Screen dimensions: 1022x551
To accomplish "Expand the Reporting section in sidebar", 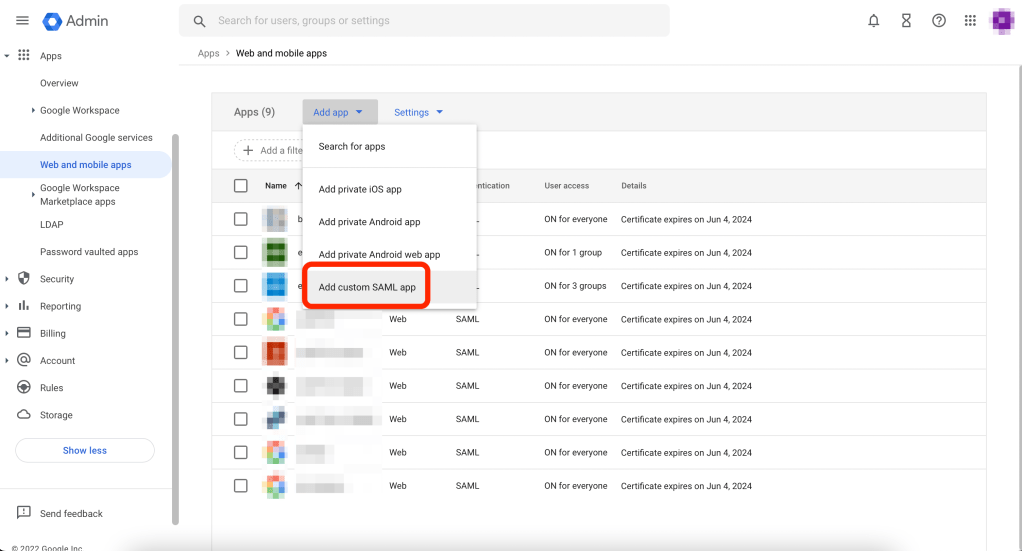I will click(8, 306).
